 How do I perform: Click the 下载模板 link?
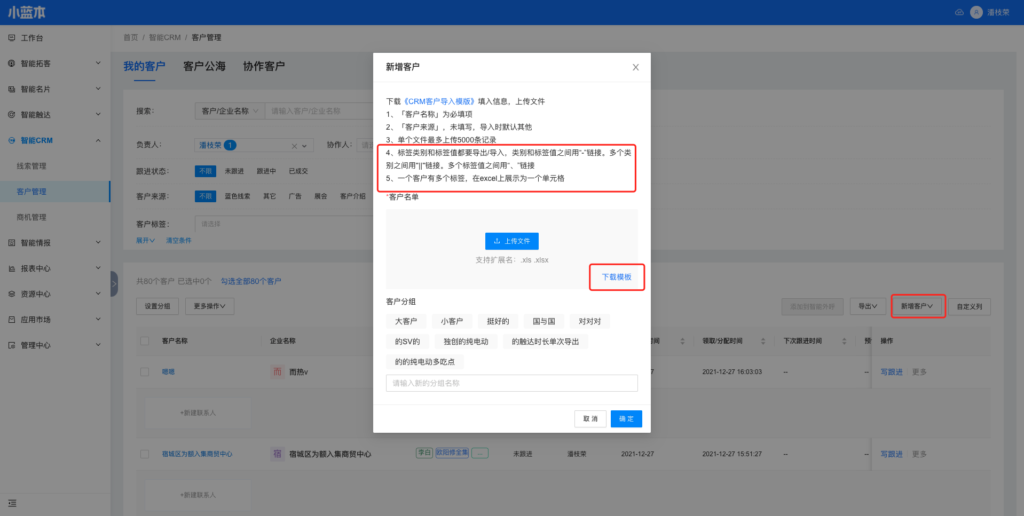616,277
